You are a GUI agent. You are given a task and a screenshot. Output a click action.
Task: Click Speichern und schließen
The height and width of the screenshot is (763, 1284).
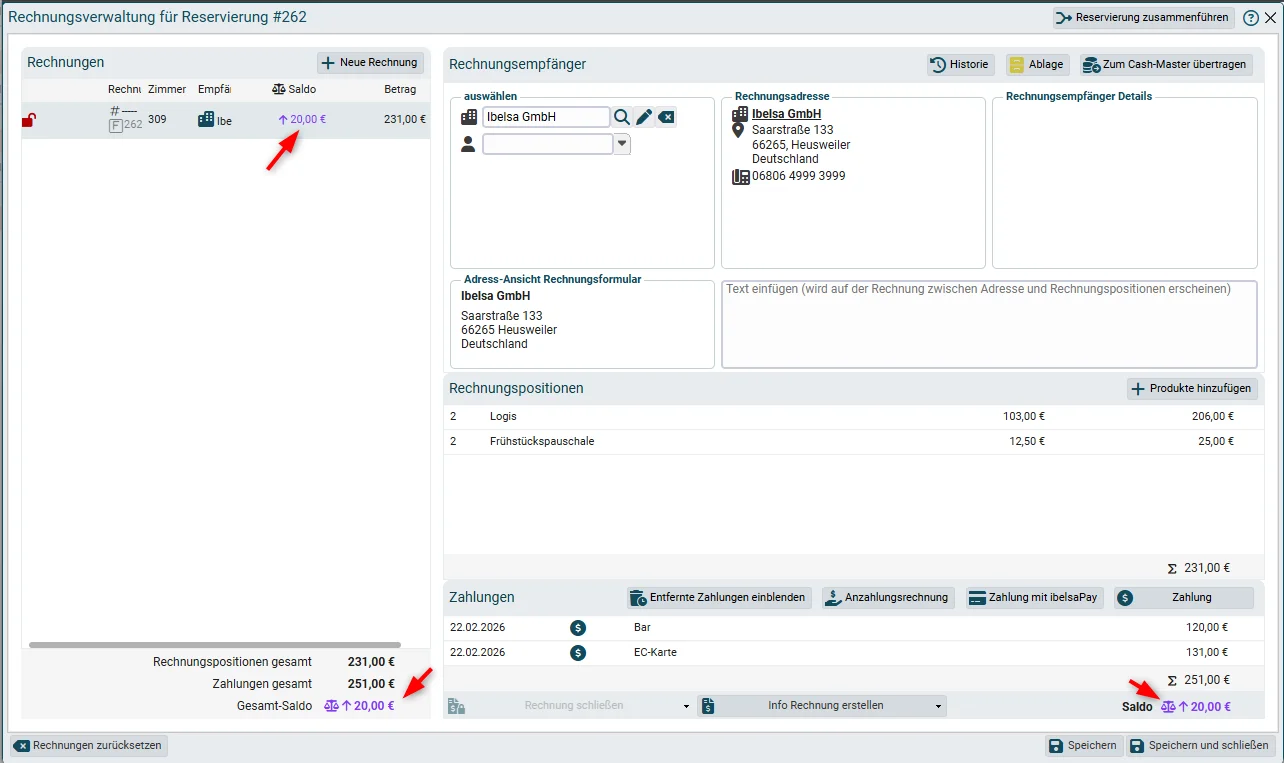1200,745
